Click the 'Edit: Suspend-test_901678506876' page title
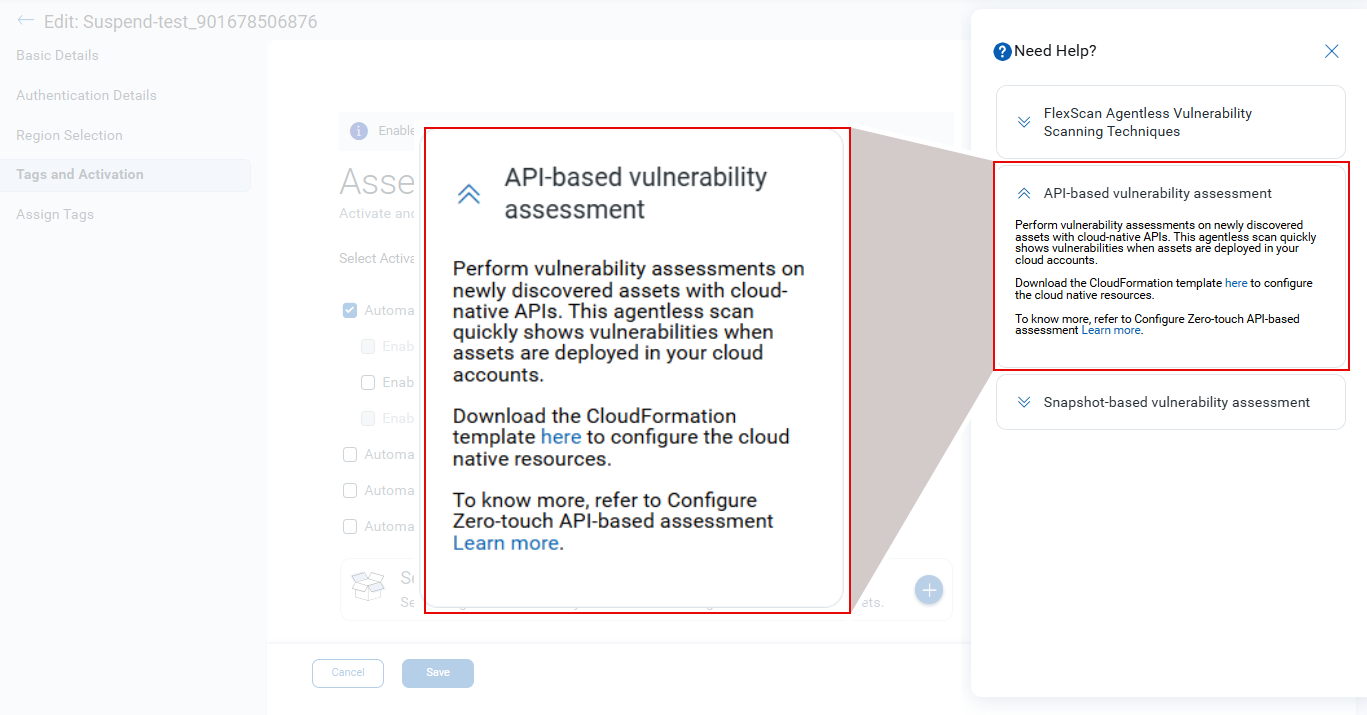 181,21
